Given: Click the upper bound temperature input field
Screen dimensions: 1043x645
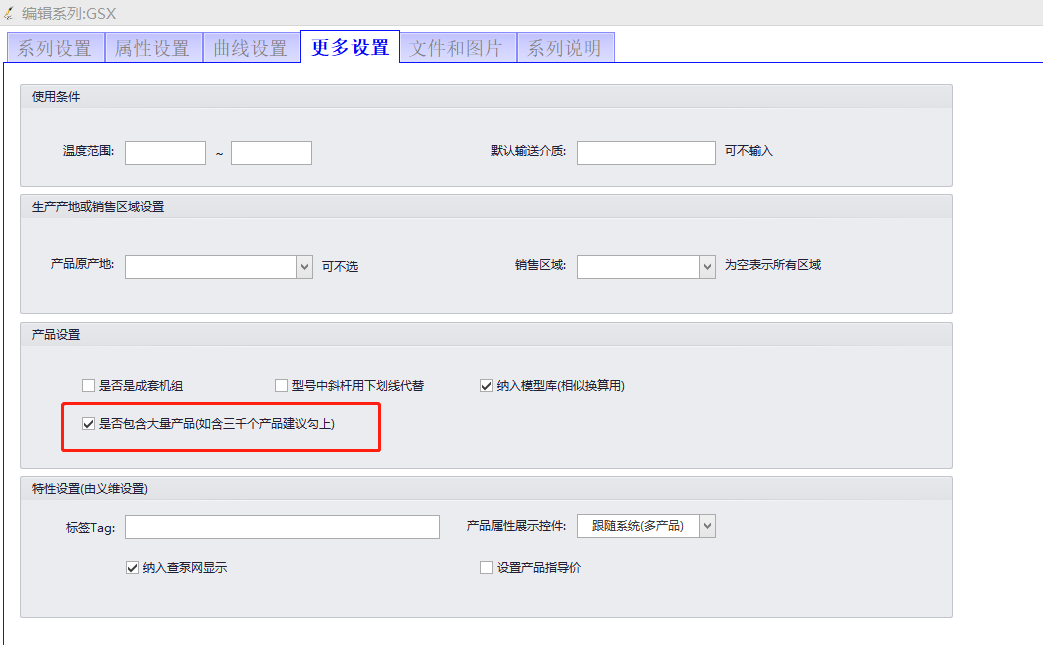Looking at the screenshot, I should [x=271, y=152].
